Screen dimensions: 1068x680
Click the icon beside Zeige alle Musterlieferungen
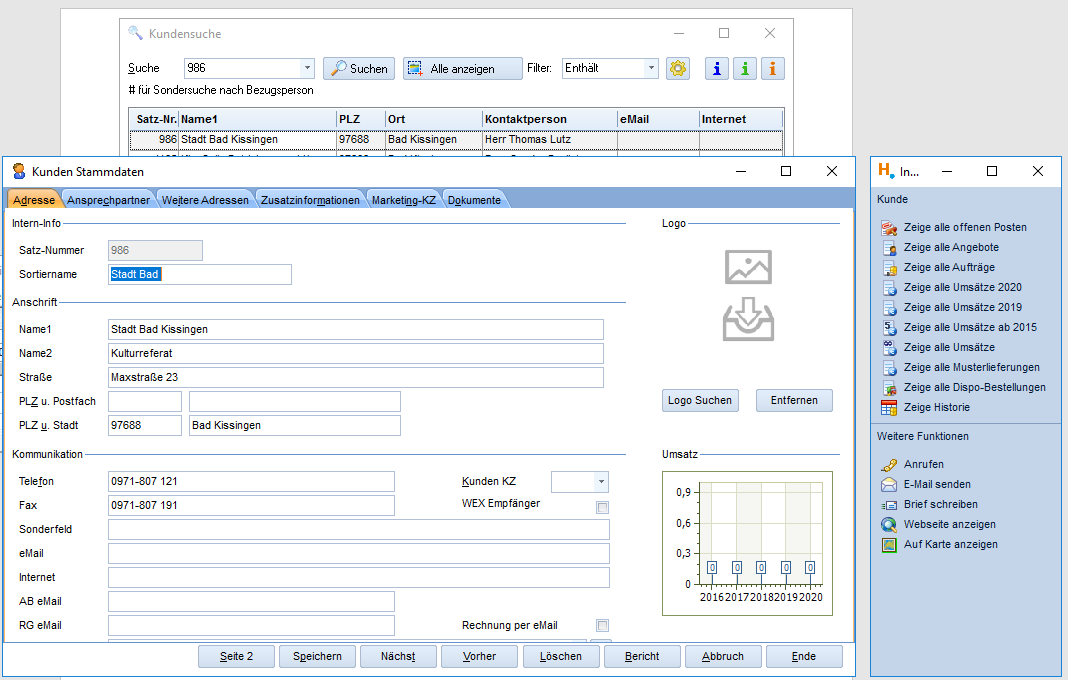889,368
